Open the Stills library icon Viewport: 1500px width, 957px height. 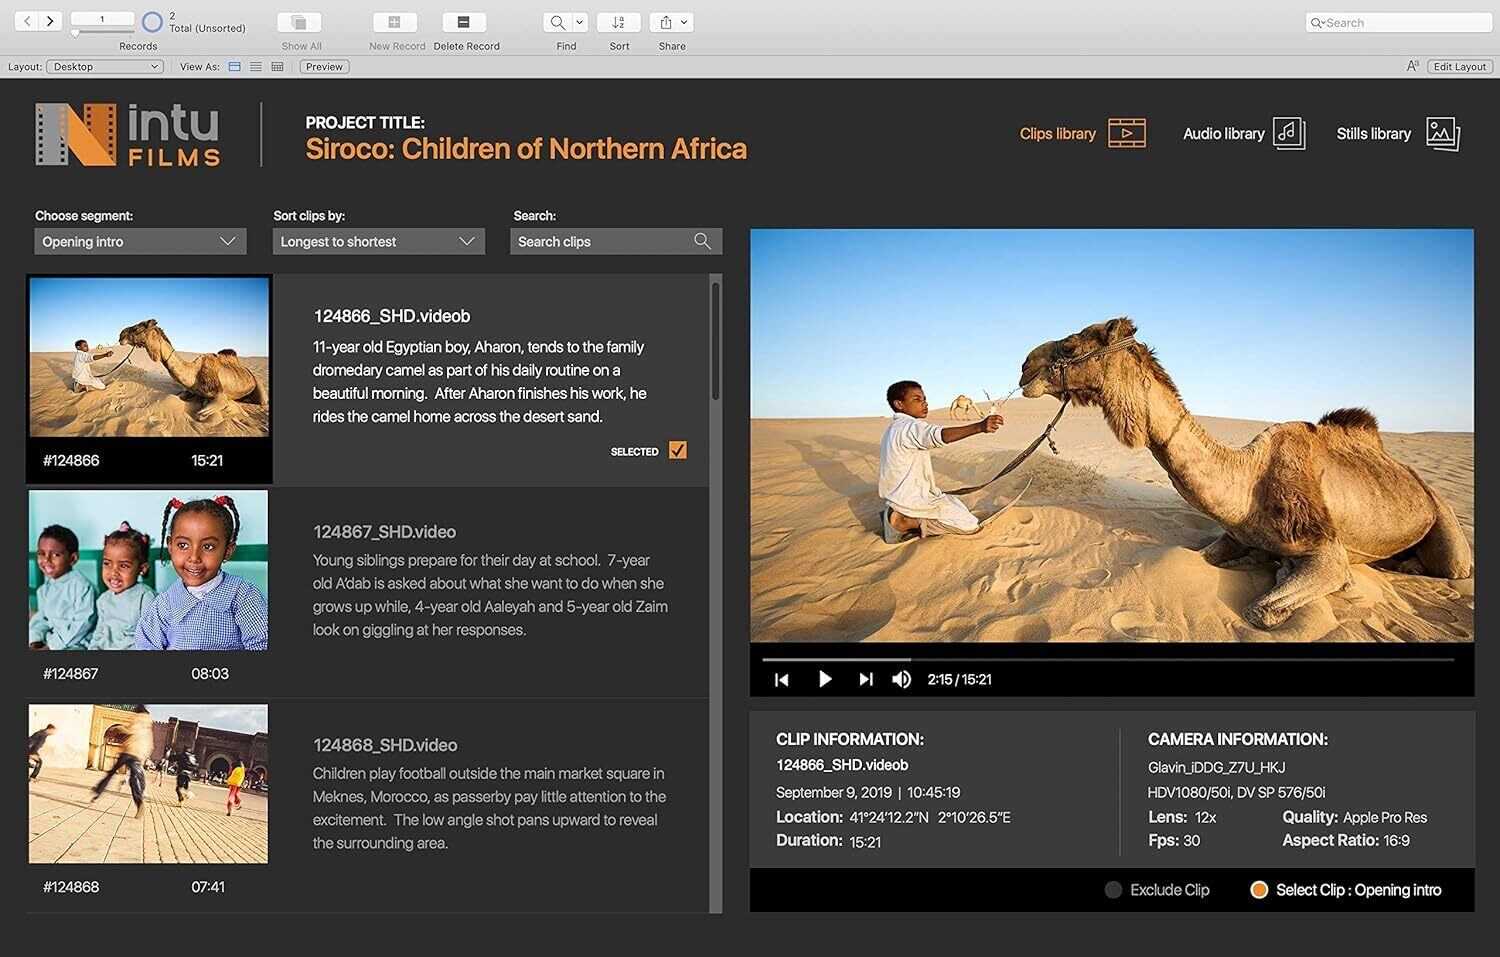(1443, 133)
